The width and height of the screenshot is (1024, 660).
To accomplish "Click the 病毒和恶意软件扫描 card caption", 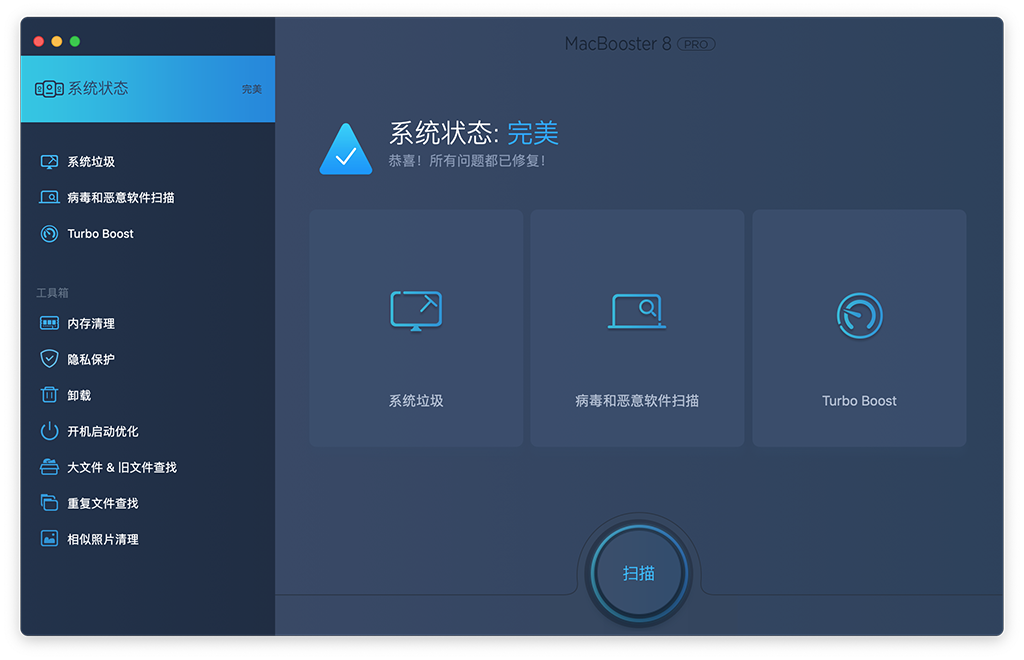I will pos(637,401).
